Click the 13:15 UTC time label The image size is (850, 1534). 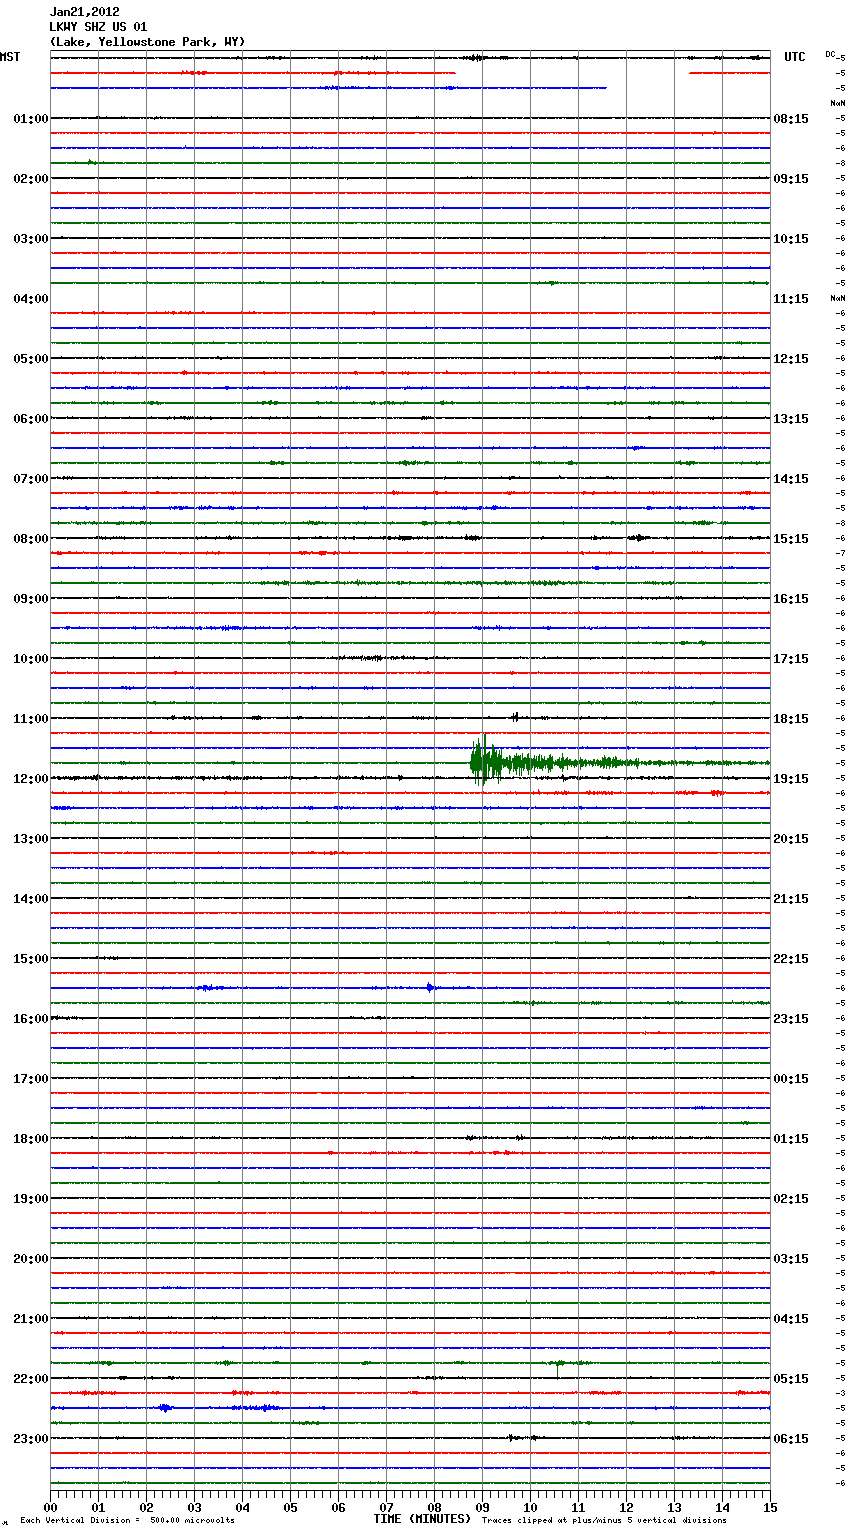[x=791, y=419]
